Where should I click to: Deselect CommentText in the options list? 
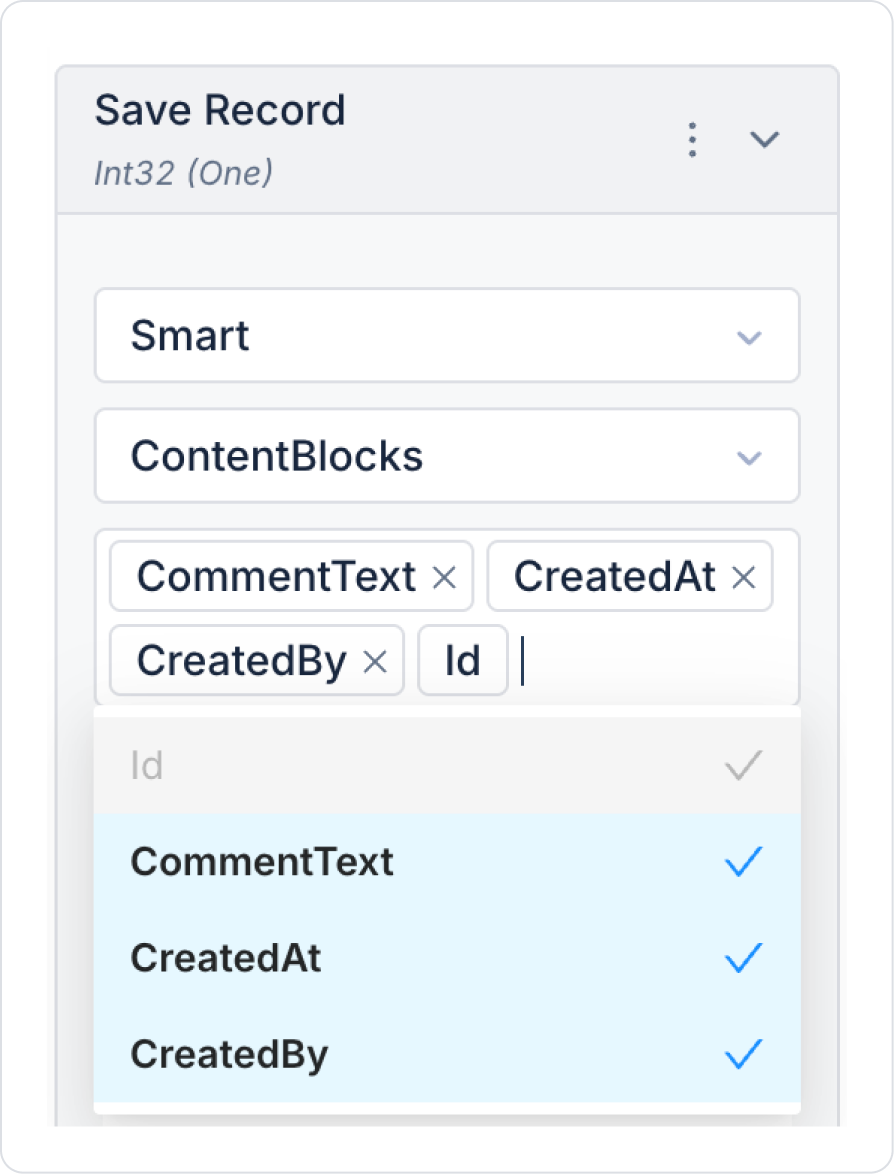[262, 862]
